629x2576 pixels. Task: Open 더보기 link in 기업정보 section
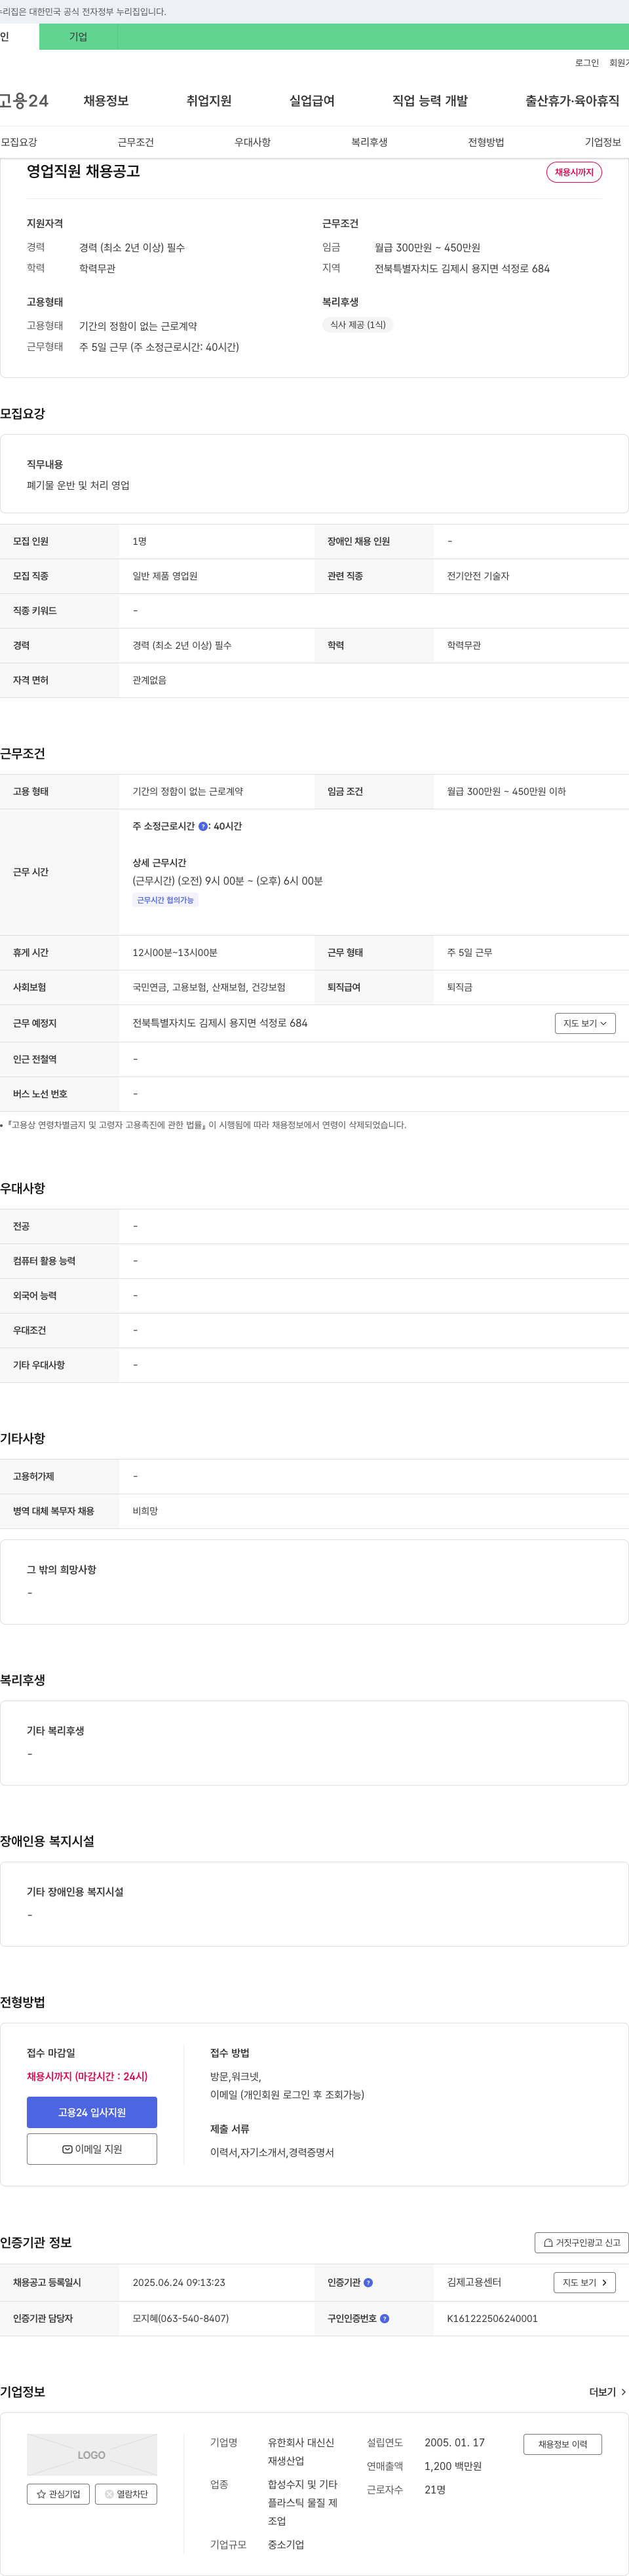(607, 2392)
